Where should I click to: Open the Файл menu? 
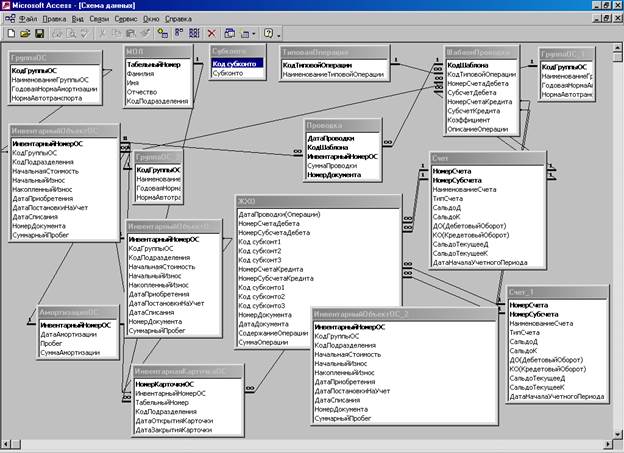coord(28,19)
